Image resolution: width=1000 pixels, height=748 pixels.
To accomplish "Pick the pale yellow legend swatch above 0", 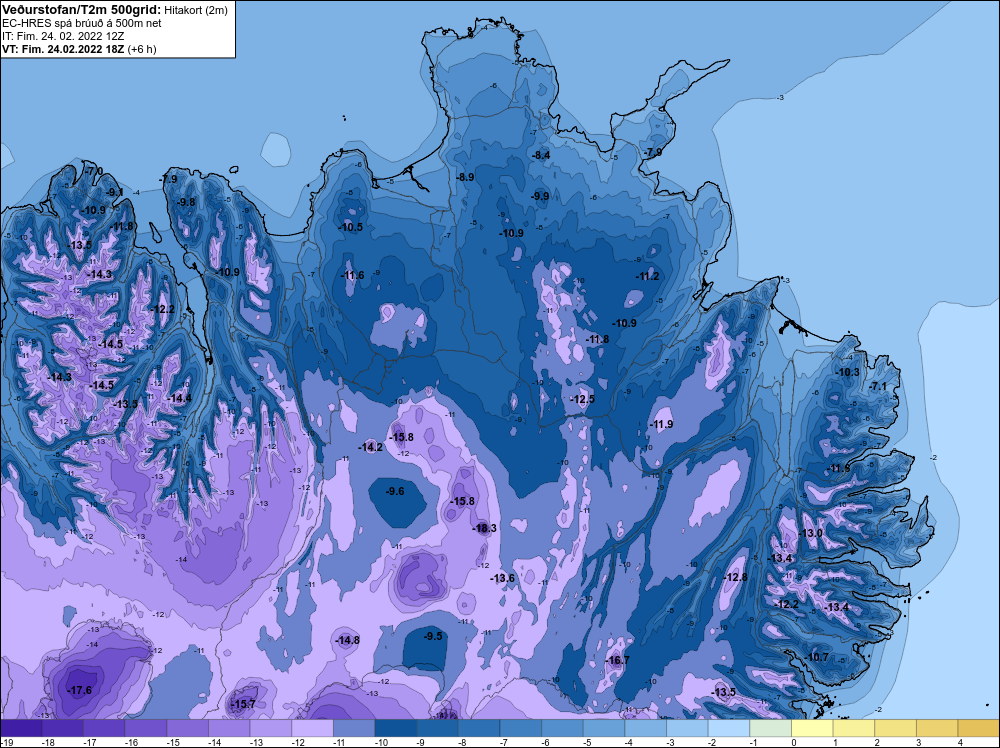I will [812, 728].
